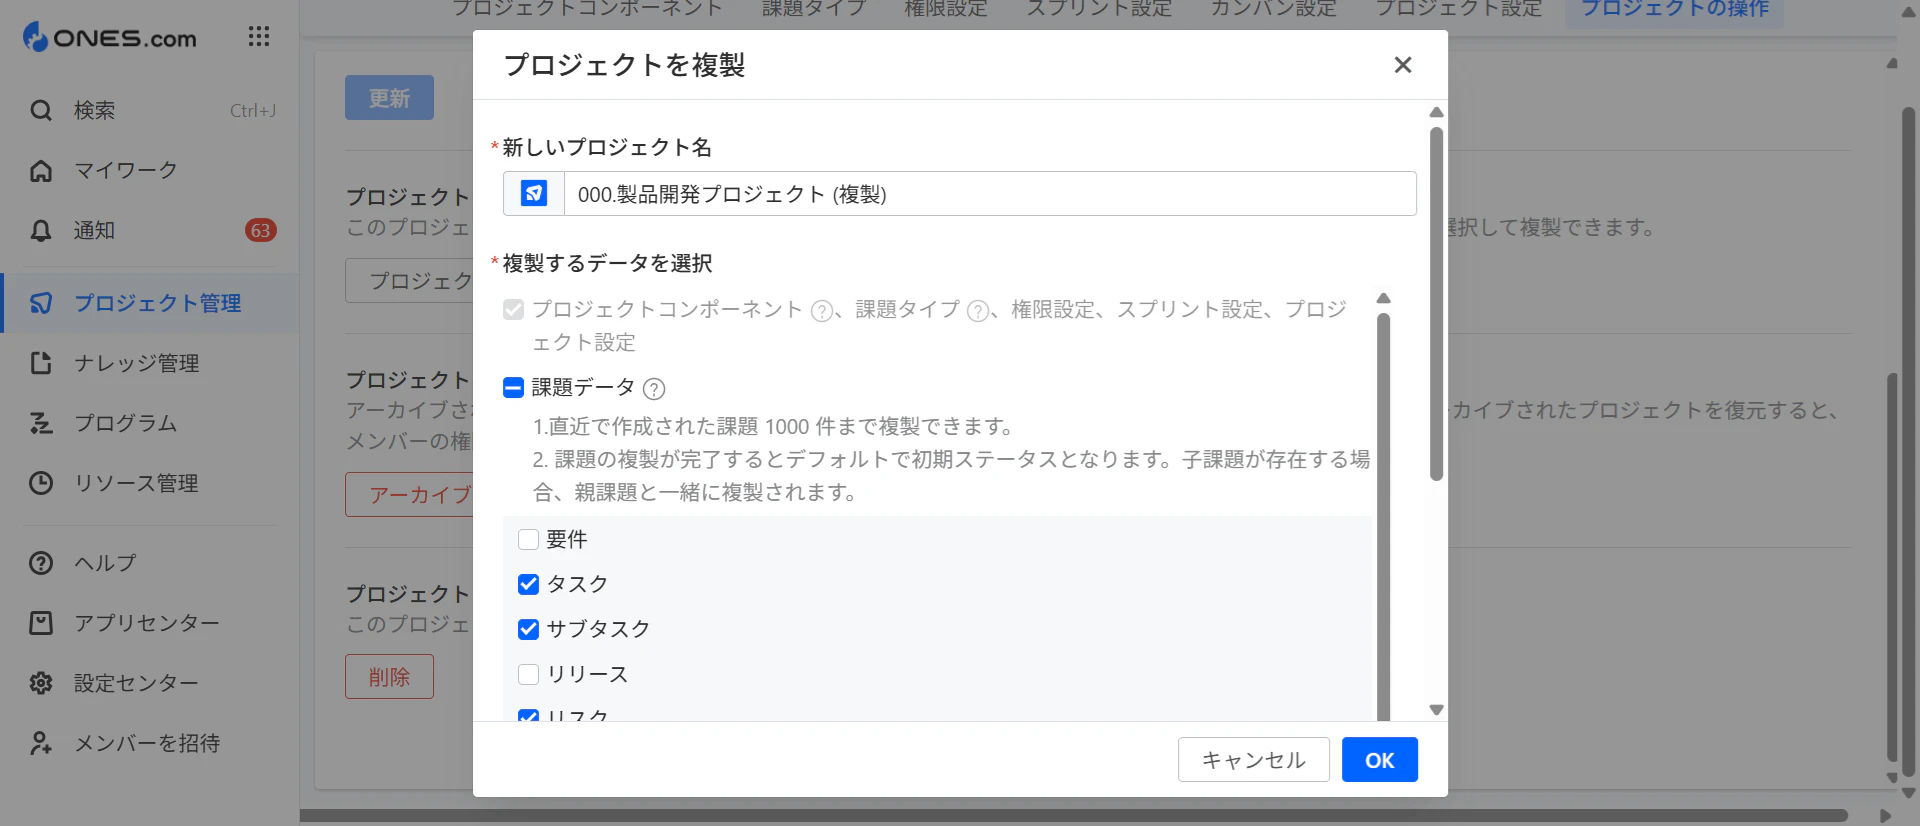
Task: Click the 設定センター gear icon
Action: tap(41, 683)
